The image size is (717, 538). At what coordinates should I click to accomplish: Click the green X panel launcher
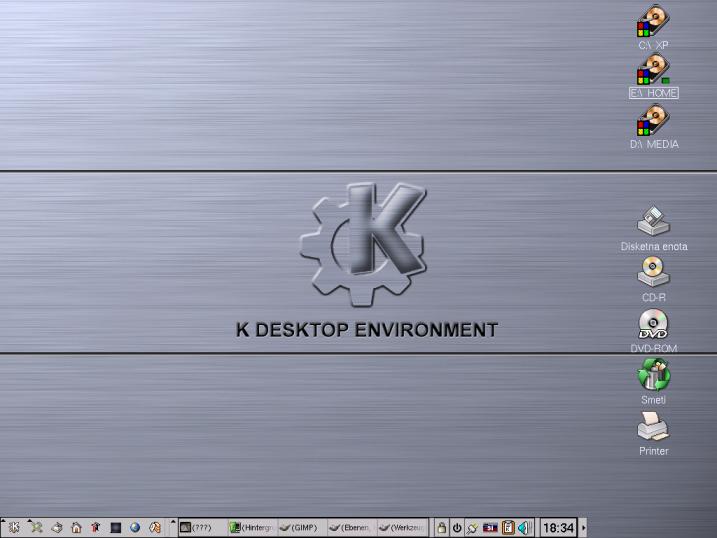[x=36, y=527]
